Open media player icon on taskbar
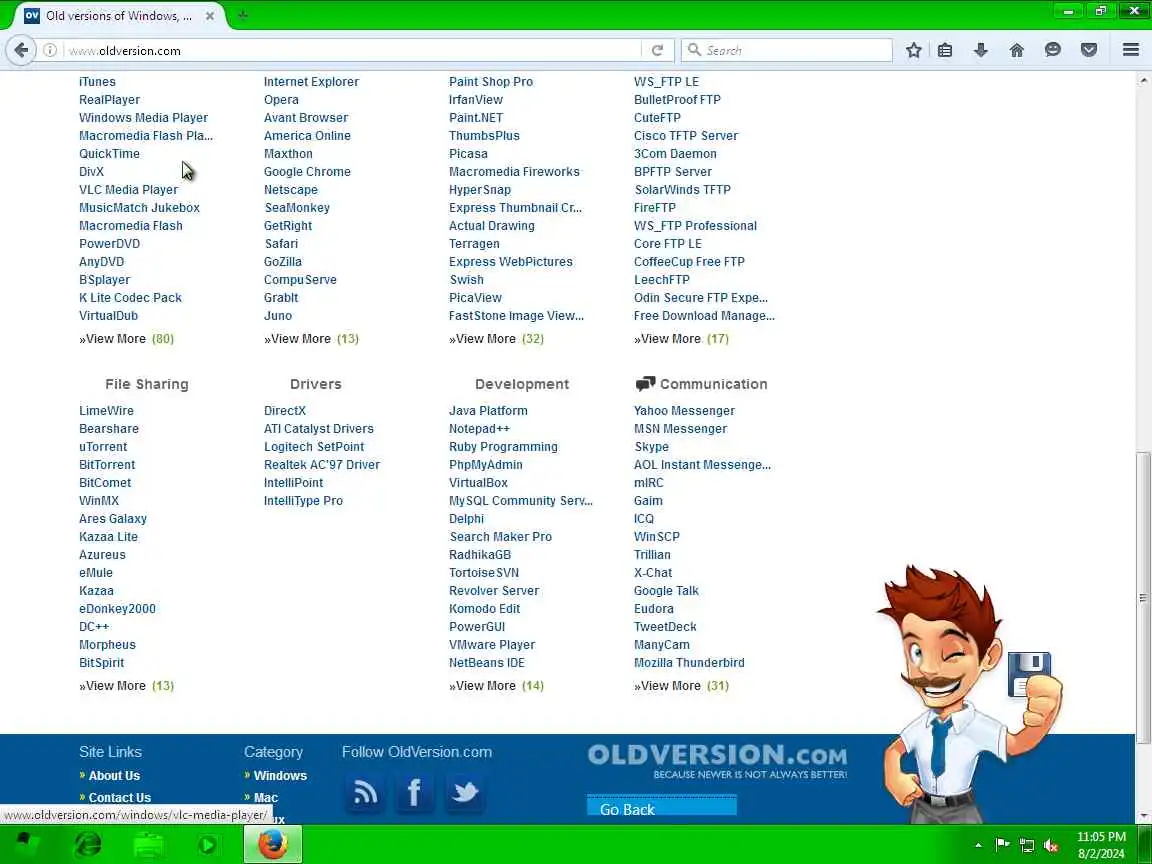The width and height of the screenshot is (1152, 864). [x=207, y=844]
